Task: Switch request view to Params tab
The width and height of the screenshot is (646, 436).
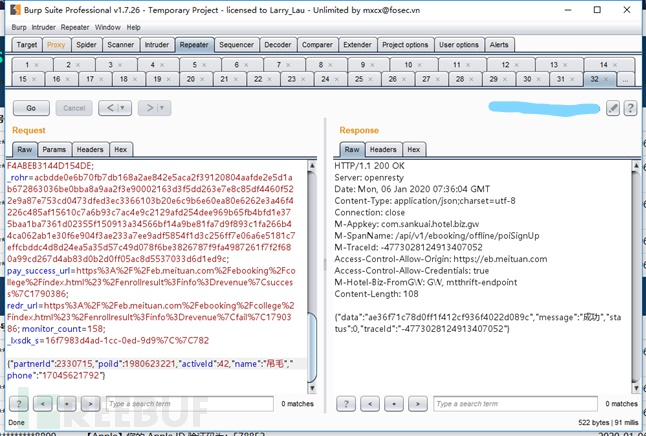Action: point(54,150)
